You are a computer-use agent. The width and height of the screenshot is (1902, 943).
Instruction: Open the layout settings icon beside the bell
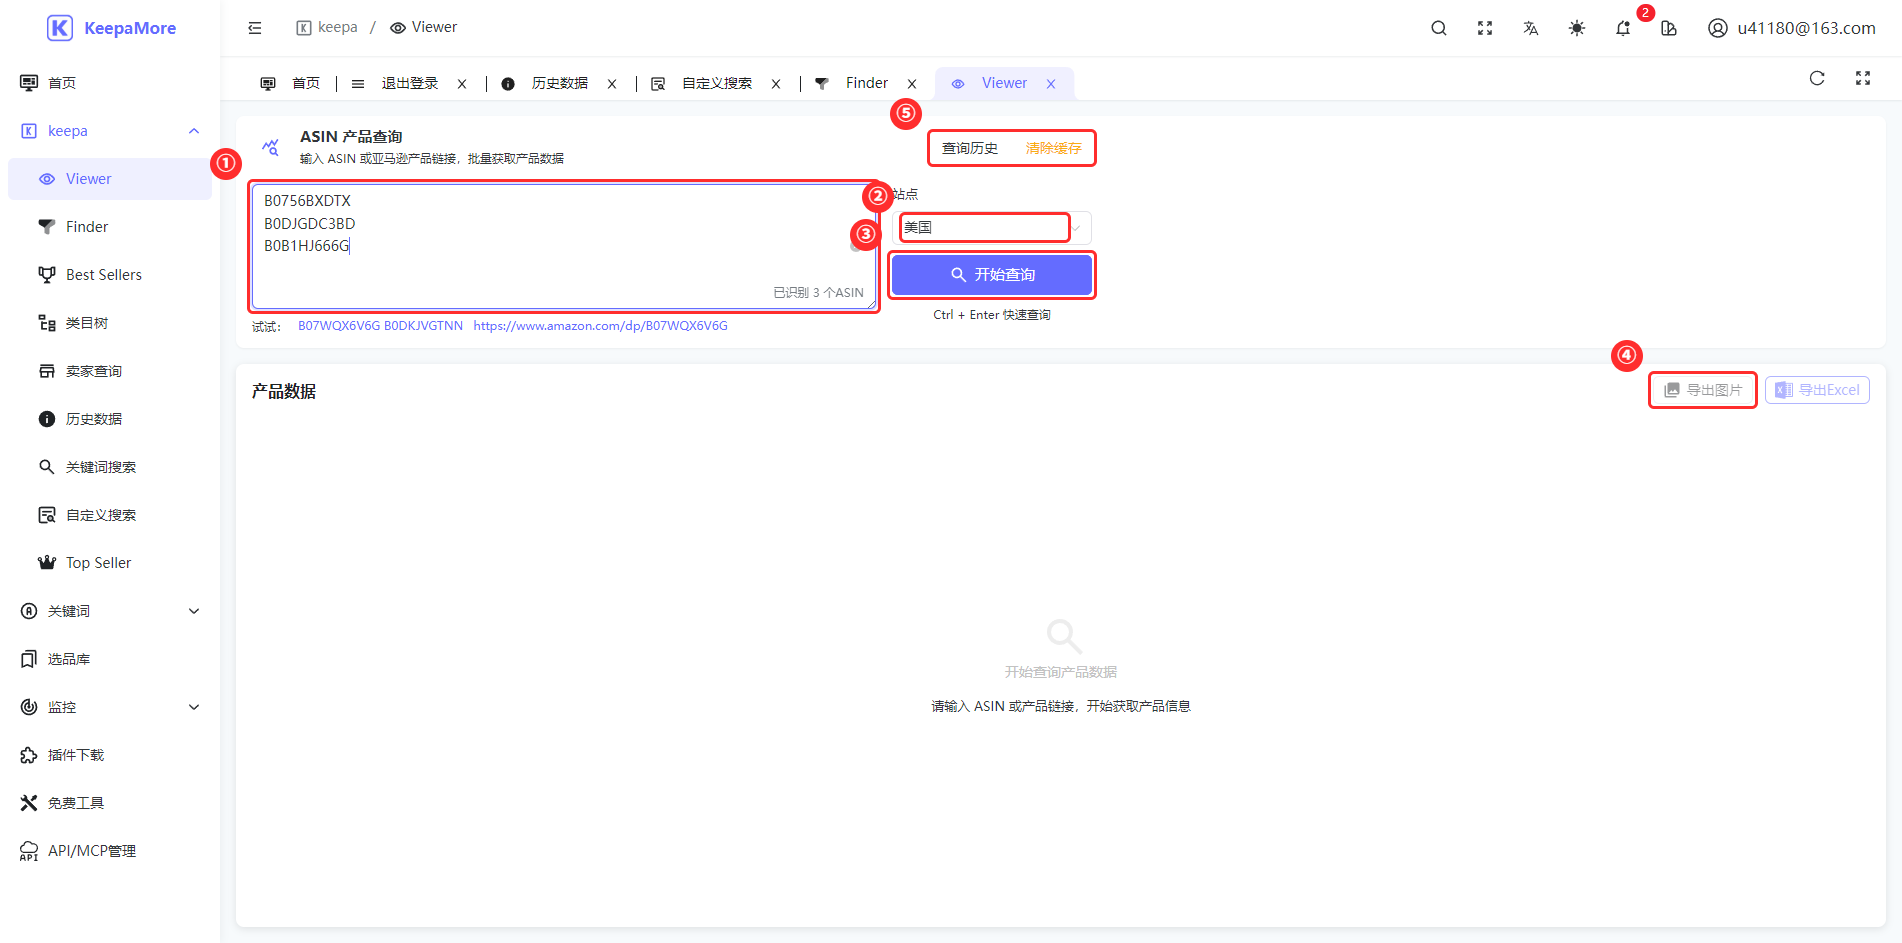[1668, 28]
